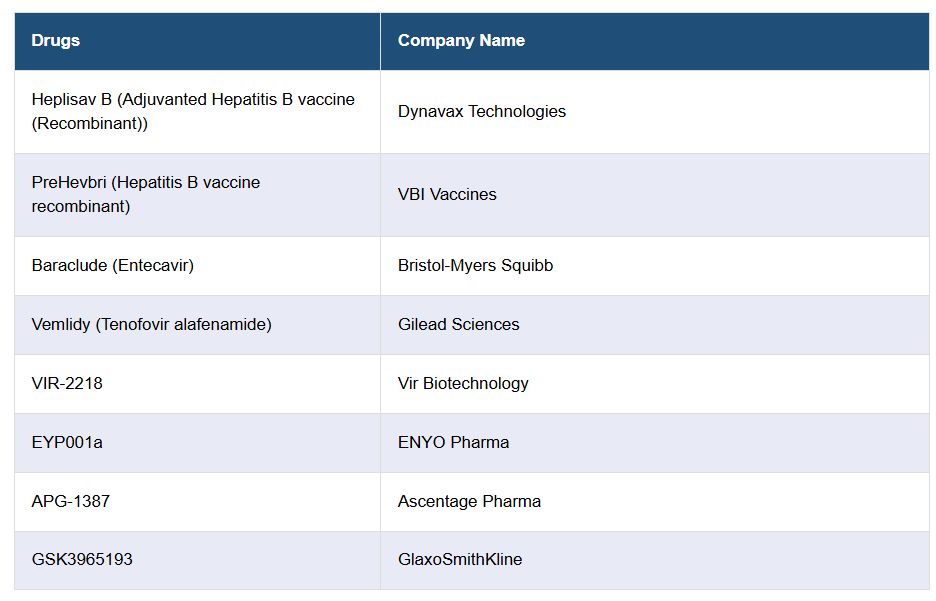Select the Heplisav B vaccine cell
The image size is (936, 601).
tap(193, 112)
